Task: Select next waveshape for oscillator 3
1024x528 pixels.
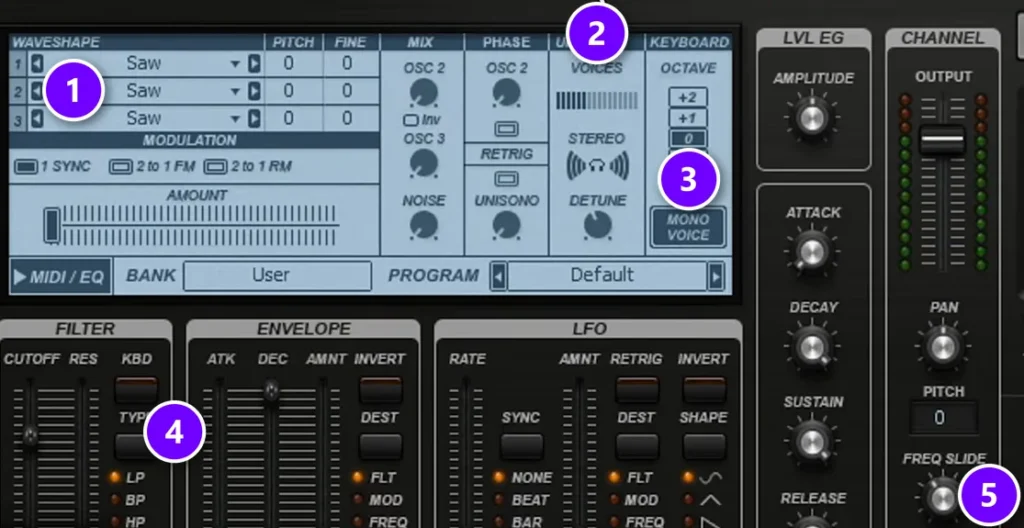Action: pyautogui.click(x=254, y=118)
